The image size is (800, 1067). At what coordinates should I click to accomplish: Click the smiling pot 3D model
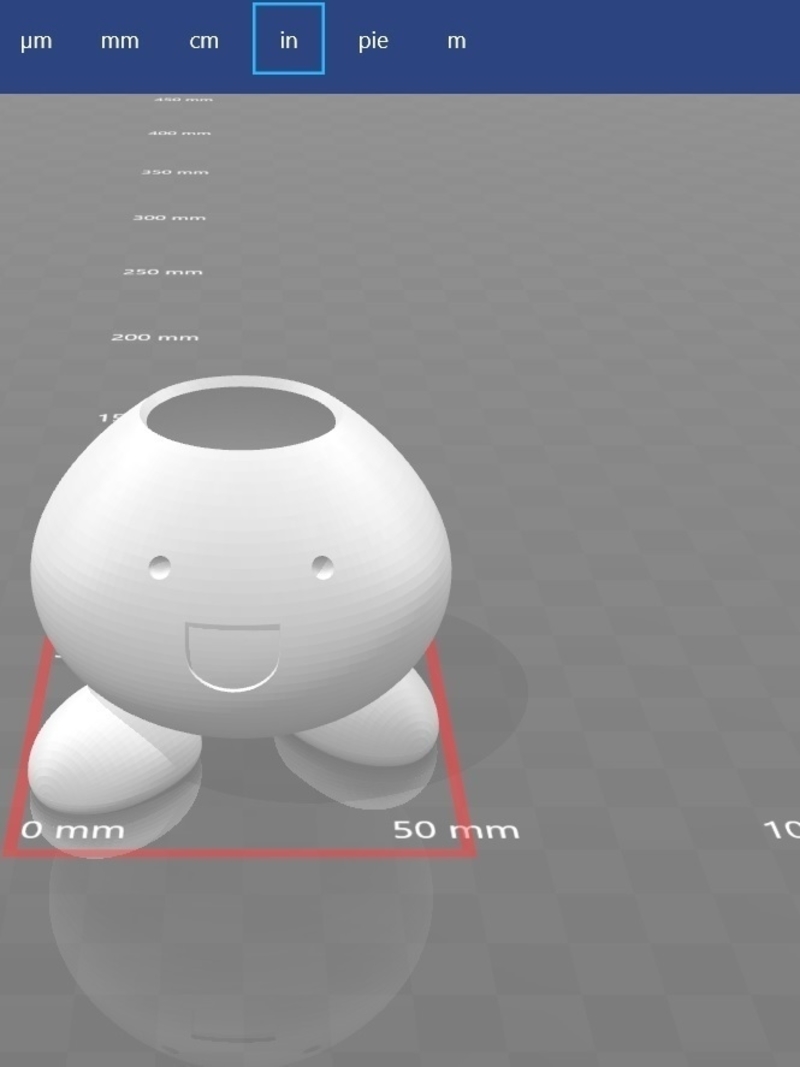239,593
